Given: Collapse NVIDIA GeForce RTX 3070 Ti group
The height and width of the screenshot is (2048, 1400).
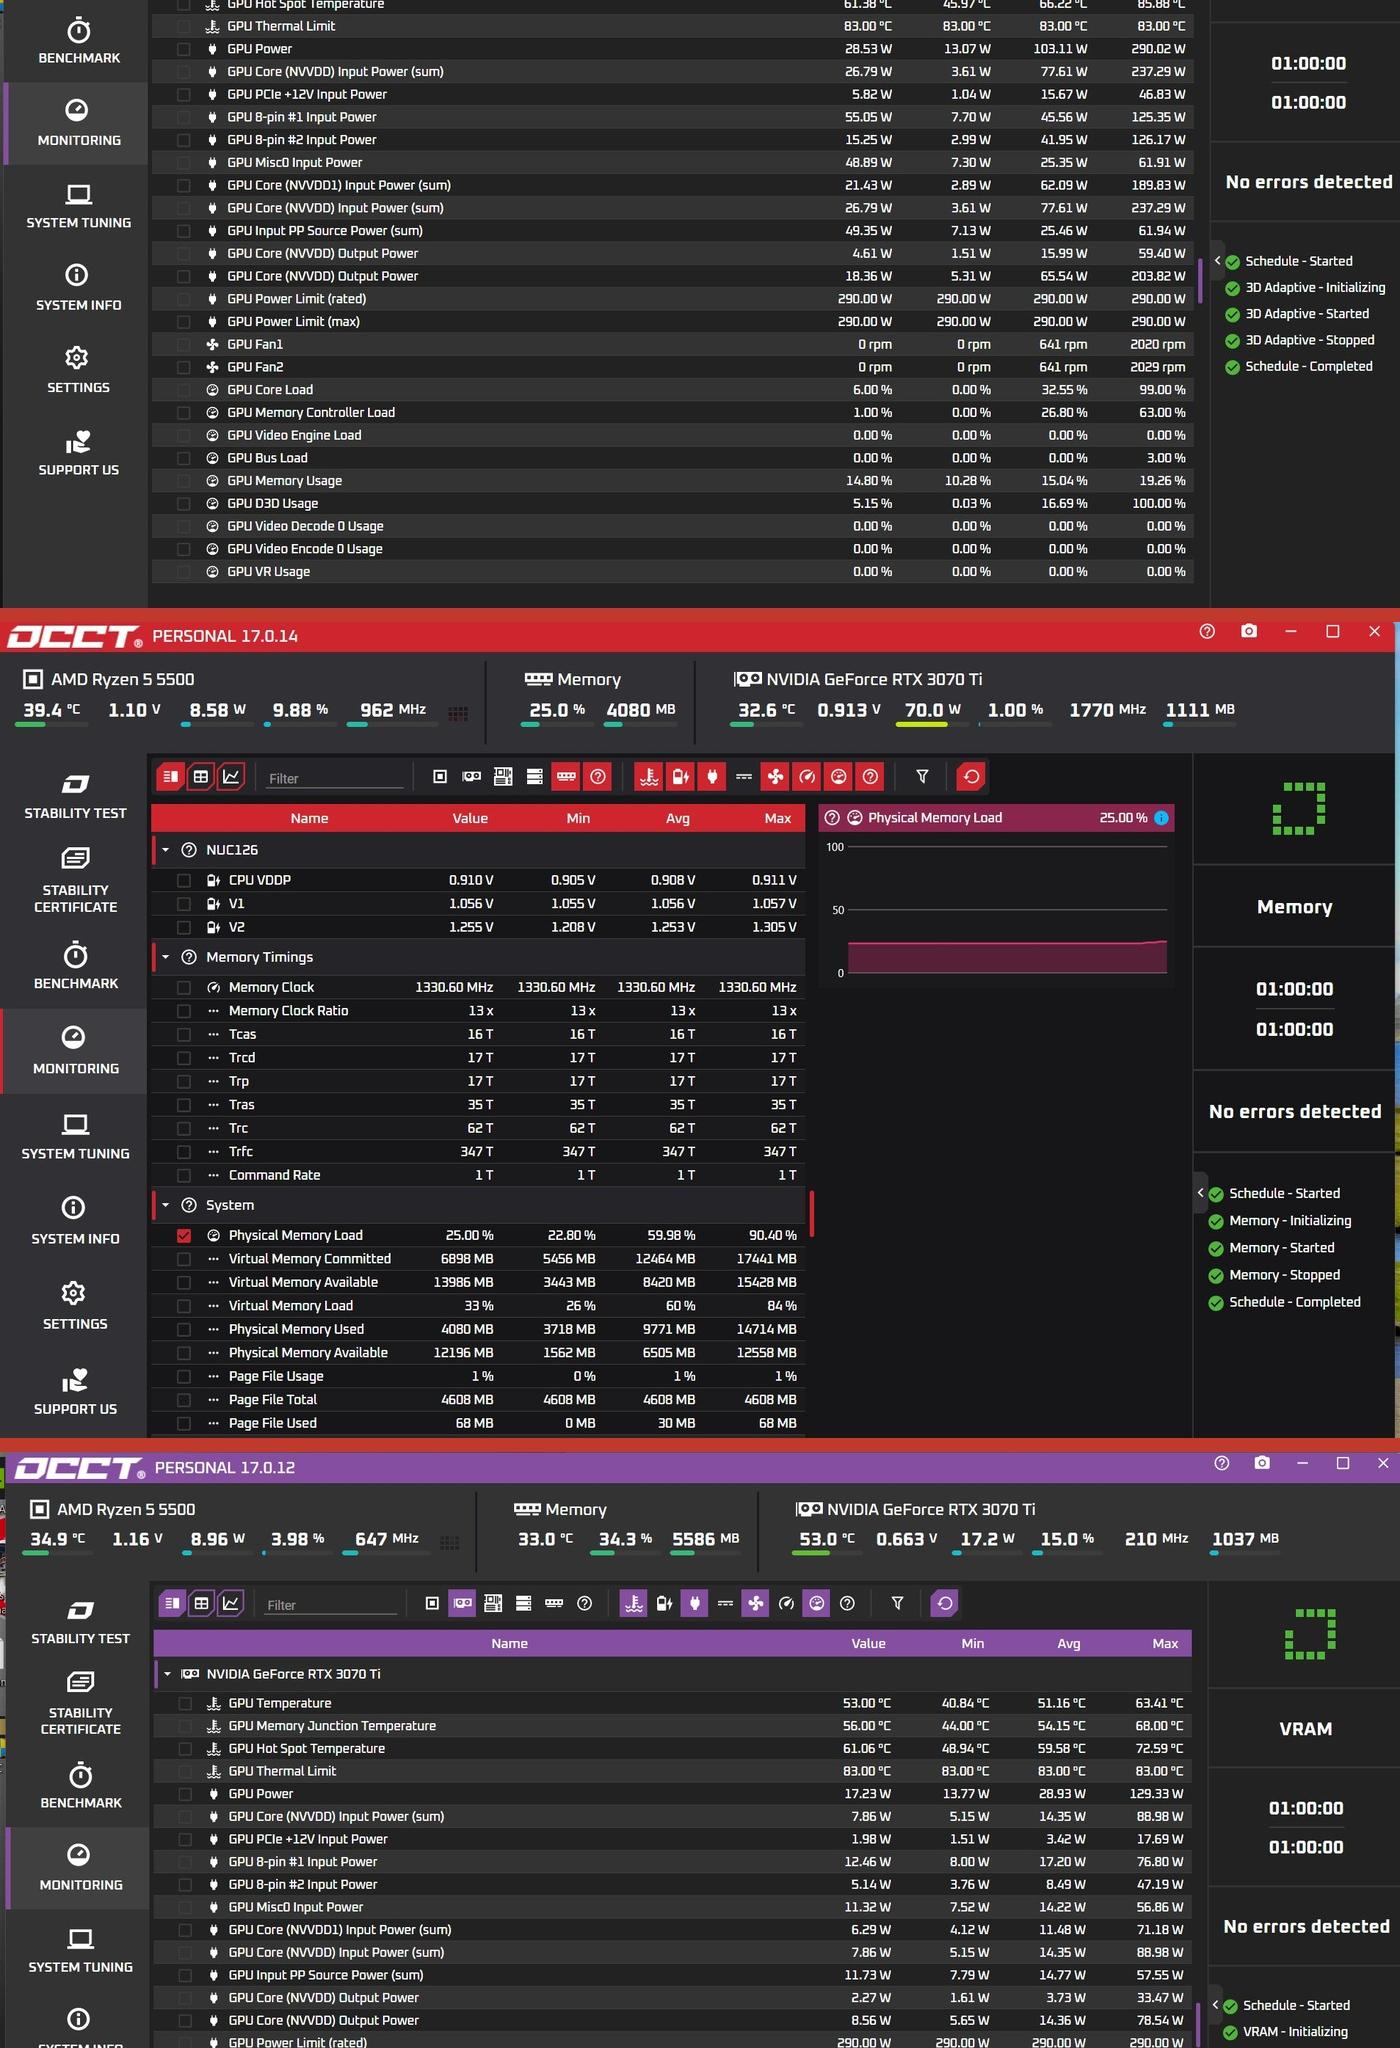Looking at the screenshot, I should (168, 1674).
